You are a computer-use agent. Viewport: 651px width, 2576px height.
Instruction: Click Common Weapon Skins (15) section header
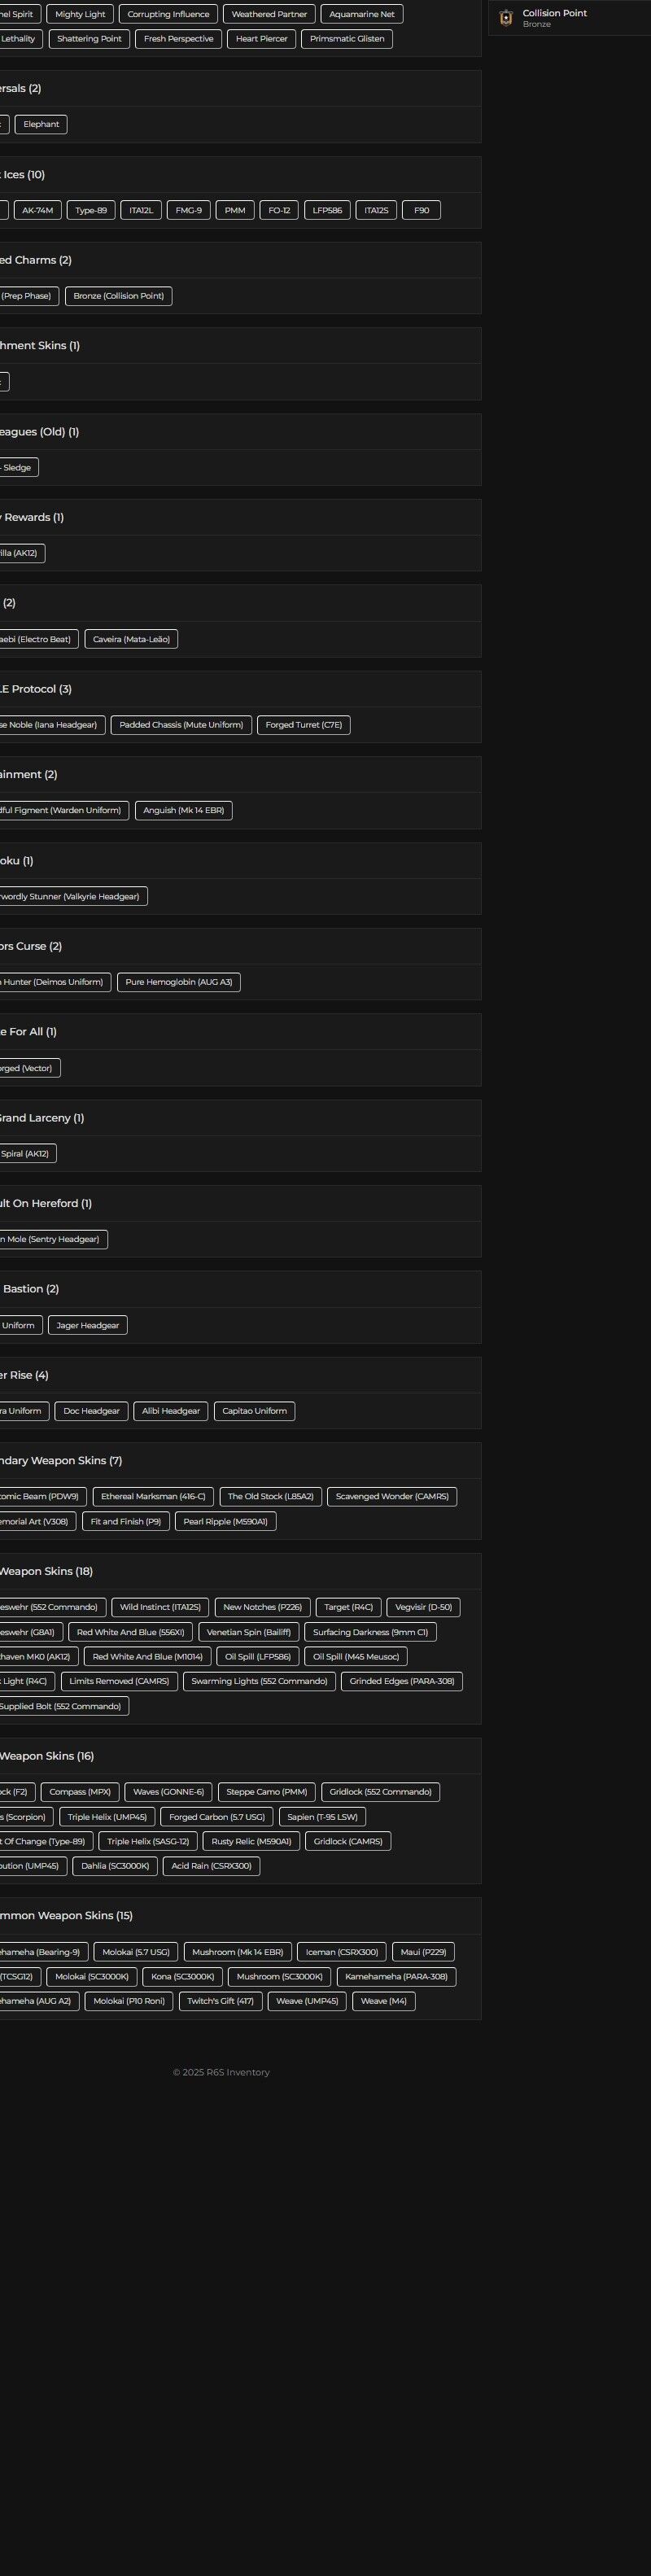pos(66,1916)
